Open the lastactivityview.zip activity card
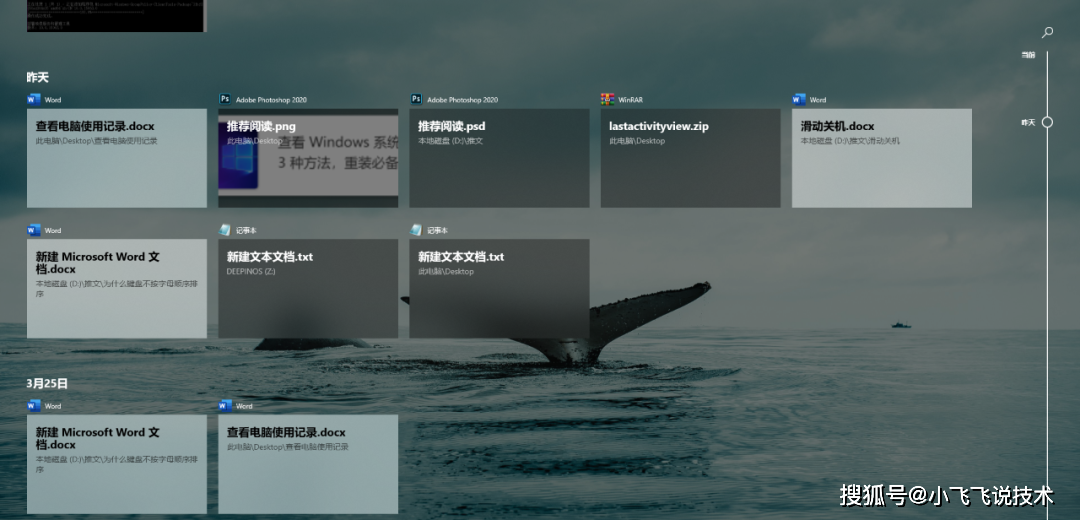The image size is (1080, 520). click(690, 158)
